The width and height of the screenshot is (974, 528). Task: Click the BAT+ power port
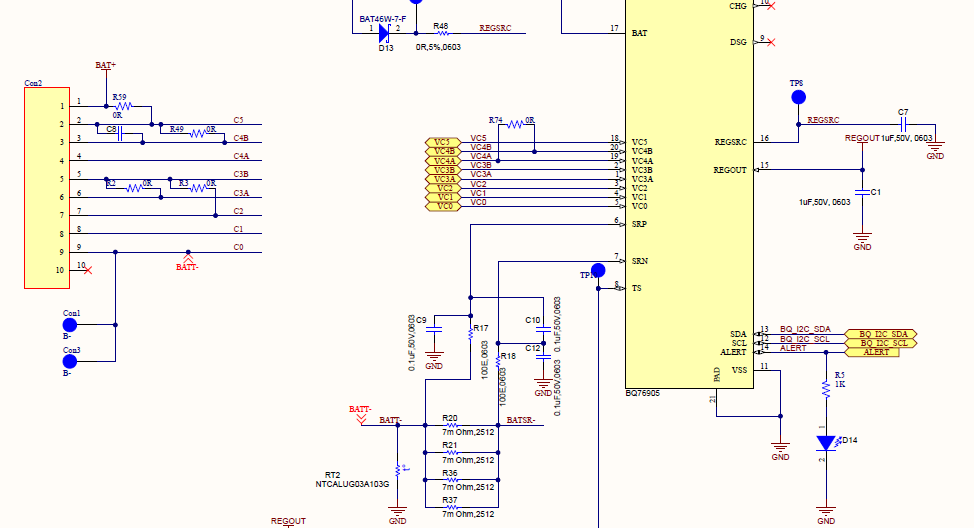(106, 65)
